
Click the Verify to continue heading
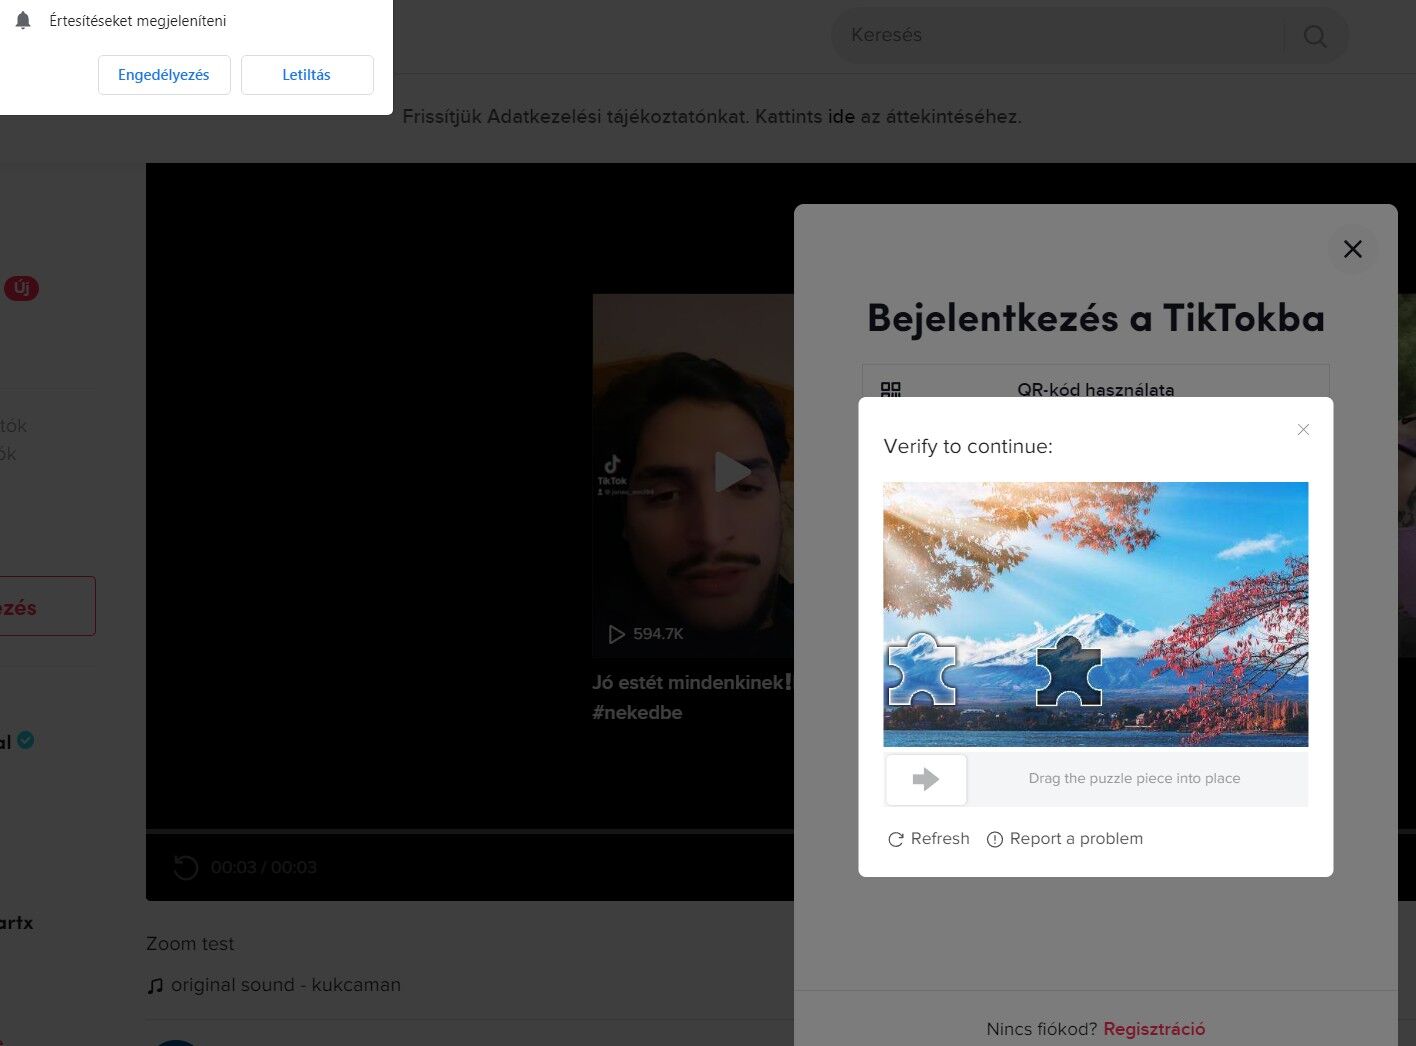968,447
